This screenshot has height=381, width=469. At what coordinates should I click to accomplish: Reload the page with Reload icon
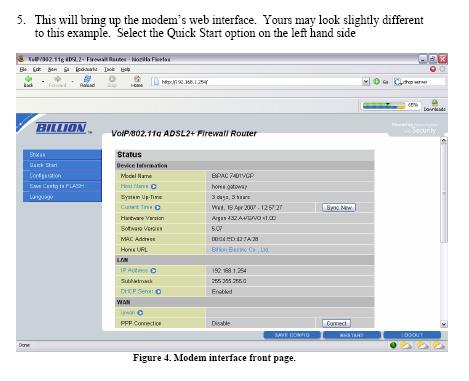pyautogui.click(x=87, y=79)
